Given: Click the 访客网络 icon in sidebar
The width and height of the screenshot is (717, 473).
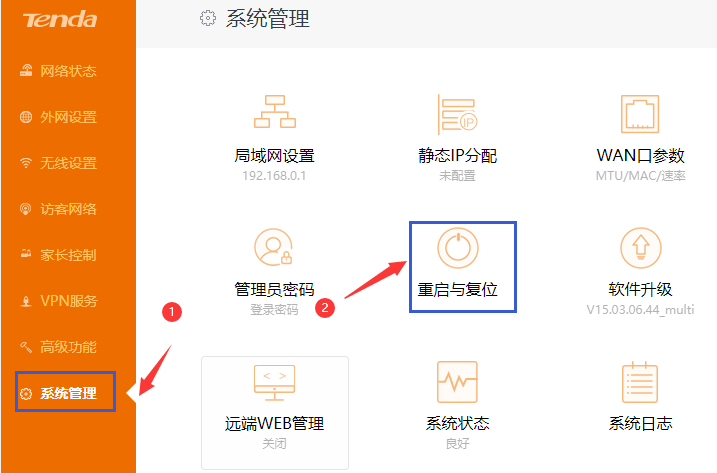Looking at the screenshot, I should pos(26,209).
